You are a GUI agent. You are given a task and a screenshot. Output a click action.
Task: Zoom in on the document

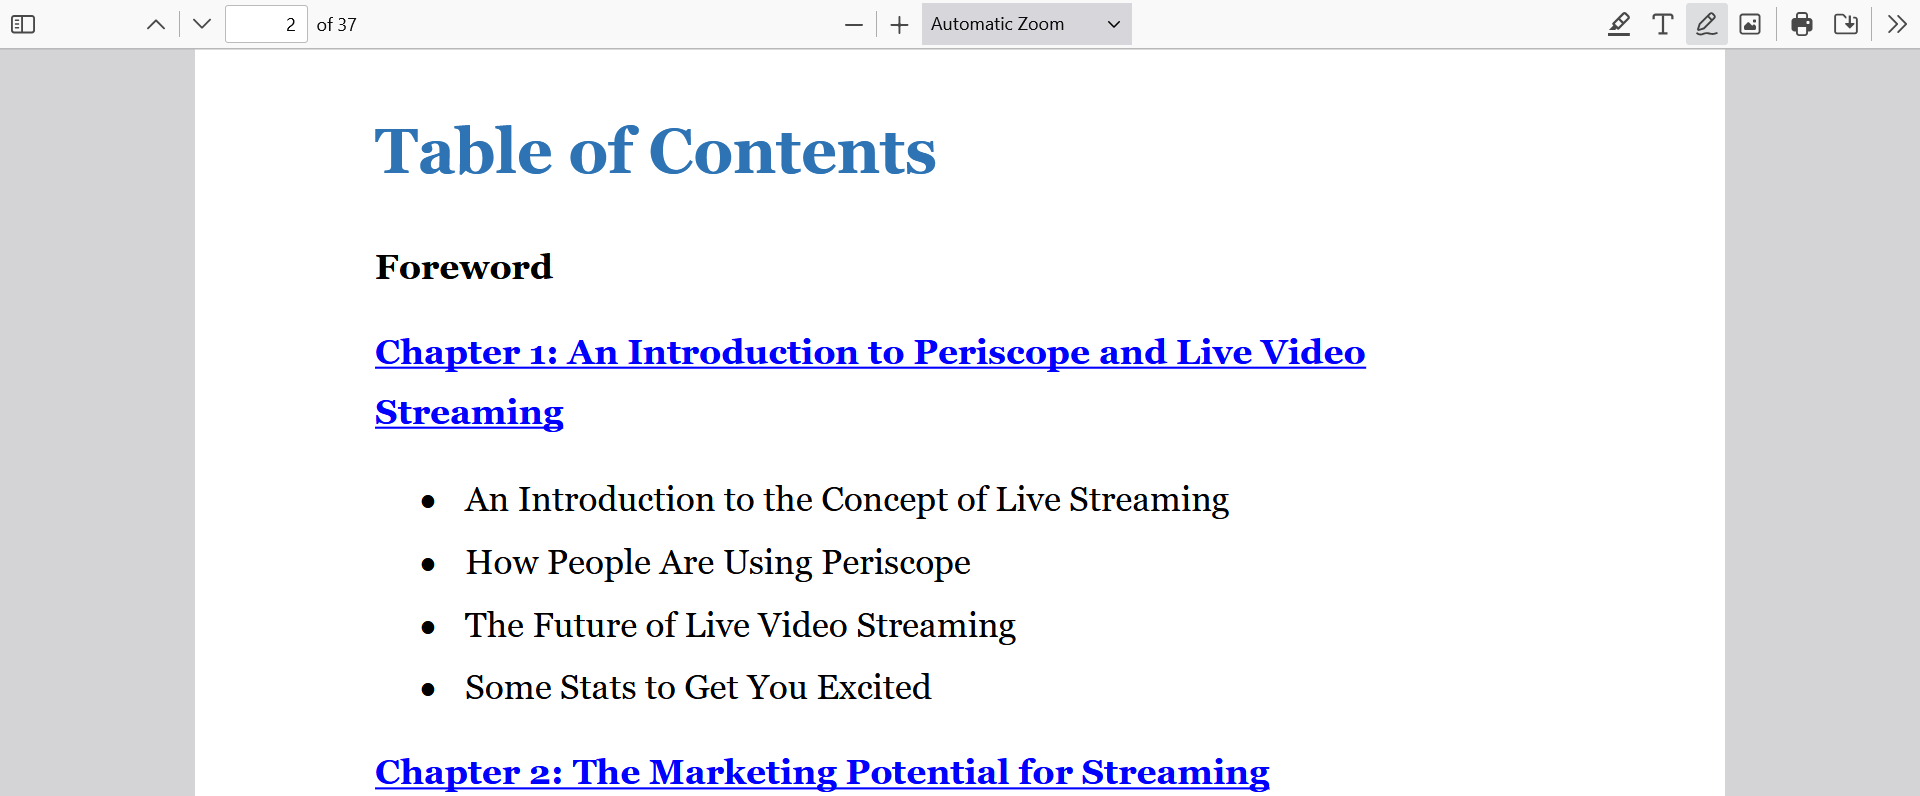(899, 24)
